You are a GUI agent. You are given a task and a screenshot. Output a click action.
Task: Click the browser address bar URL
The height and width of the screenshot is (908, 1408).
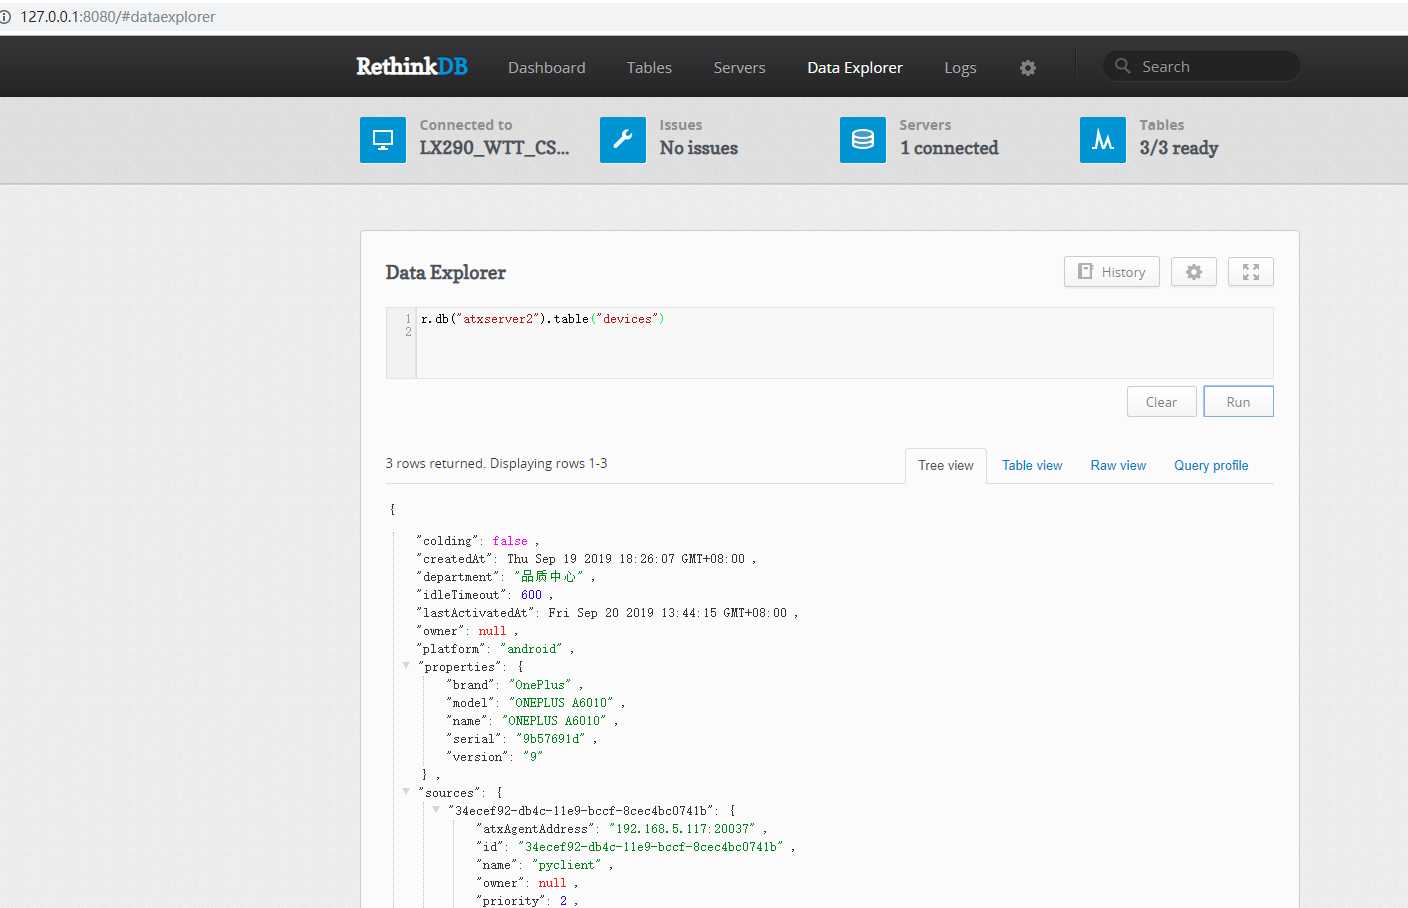pos(118,17)
